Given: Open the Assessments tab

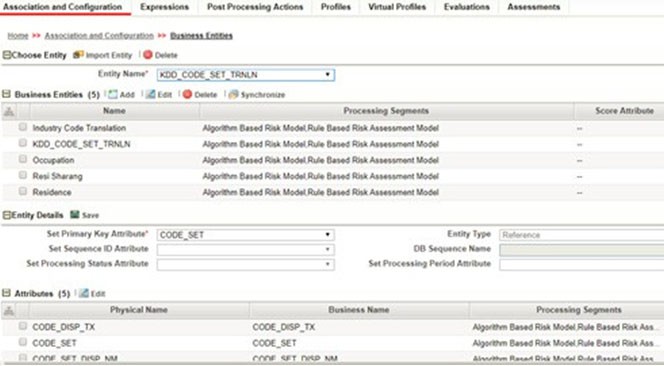Looking at the screenshot, I should click(534, 7).
